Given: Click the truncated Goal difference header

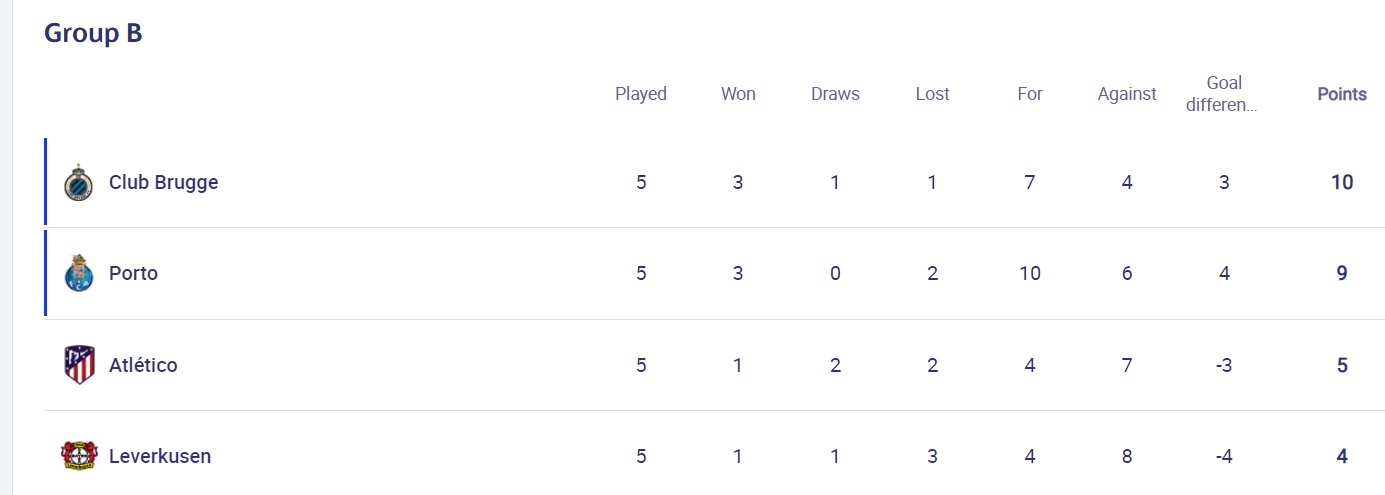Looking at the screenshot, I should pyautogui.click(x=1223, y=94).
